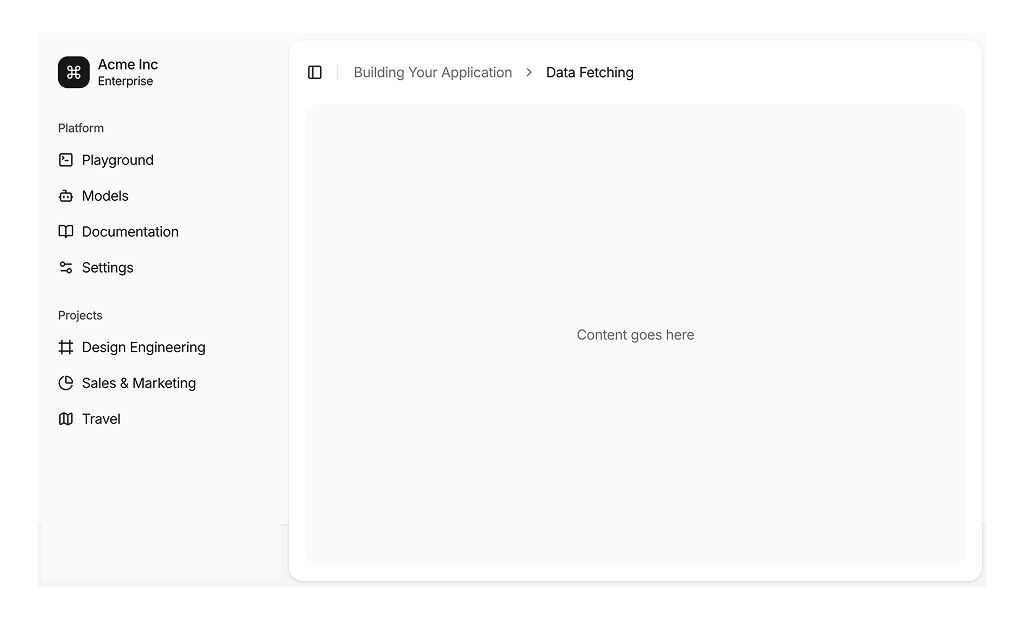Click the Documentation book icon
The height and width of the screenshot is (620, 1024).
pos(66,232)
